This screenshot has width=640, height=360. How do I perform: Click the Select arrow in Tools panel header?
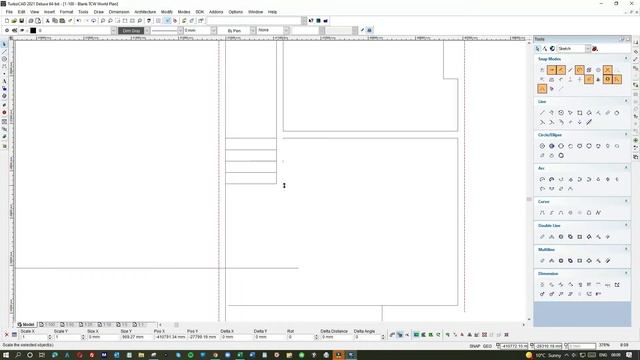coord(538,49)
